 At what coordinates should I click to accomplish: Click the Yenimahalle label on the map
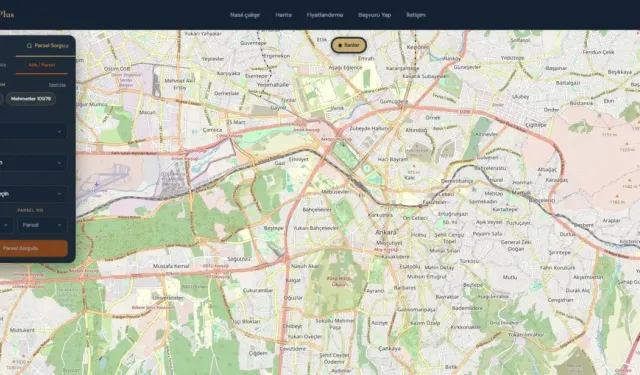pyautogui.click(x=273, y=85)
